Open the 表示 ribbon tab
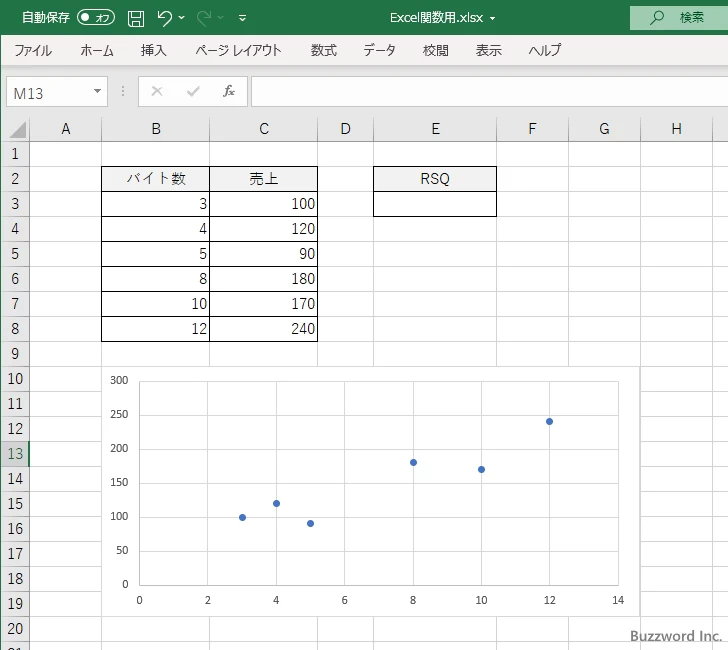The height and width of the screenshot is (650, 728). tap(488, 50)
